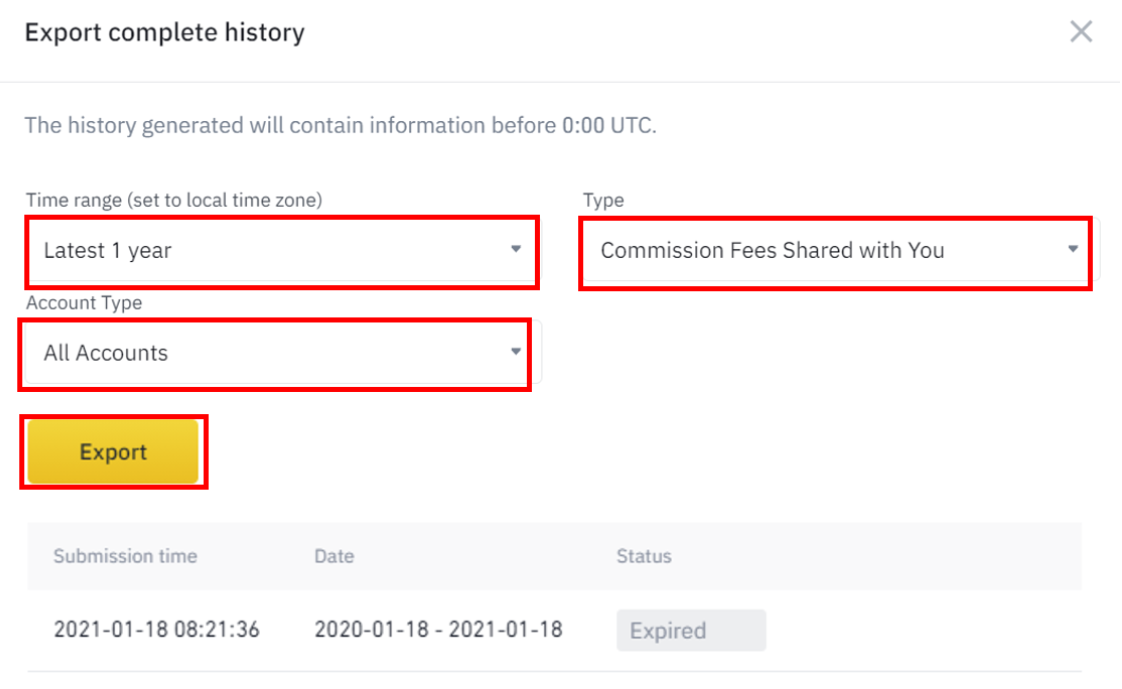Viewport: 1122px width, 689px height.
Task: Open the Commission Fees Shared with You dropdown
Action: pos(835,251)
